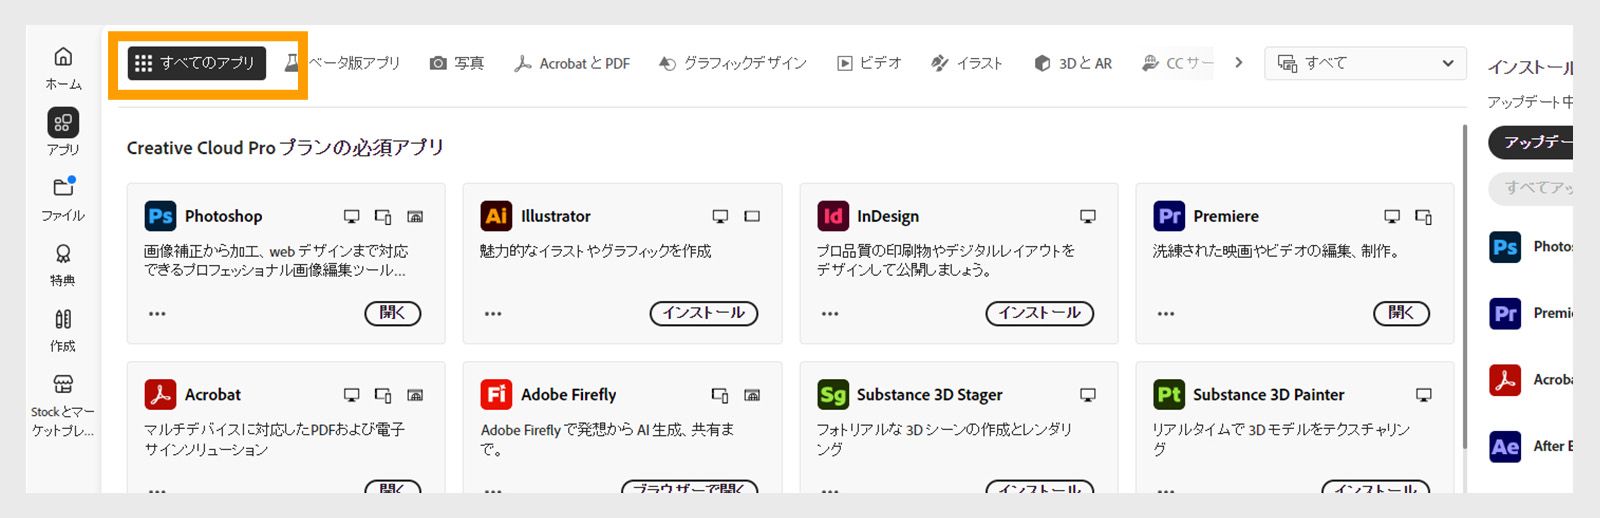Install InDesign with インストール button
The image size is (1600, 518).
tap(1040, 313)
